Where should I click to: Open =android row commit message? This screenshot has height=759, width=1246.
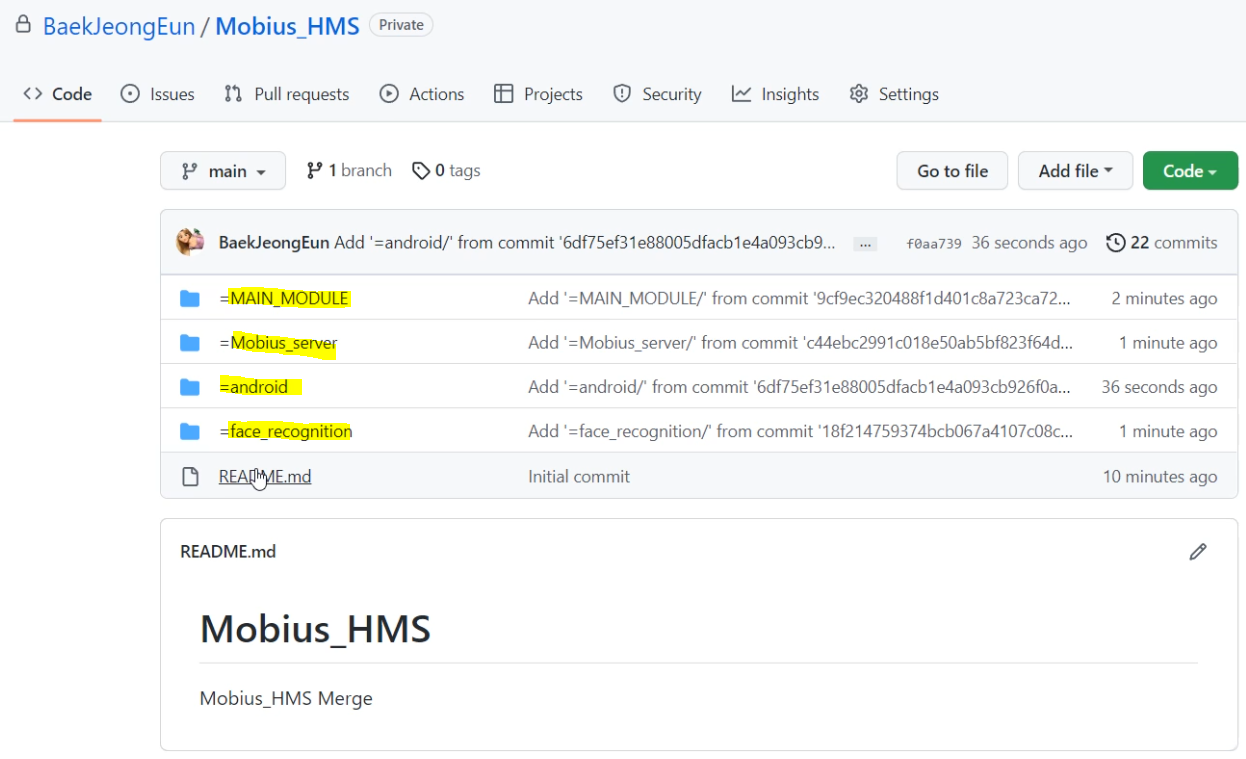tap(800, 387)
